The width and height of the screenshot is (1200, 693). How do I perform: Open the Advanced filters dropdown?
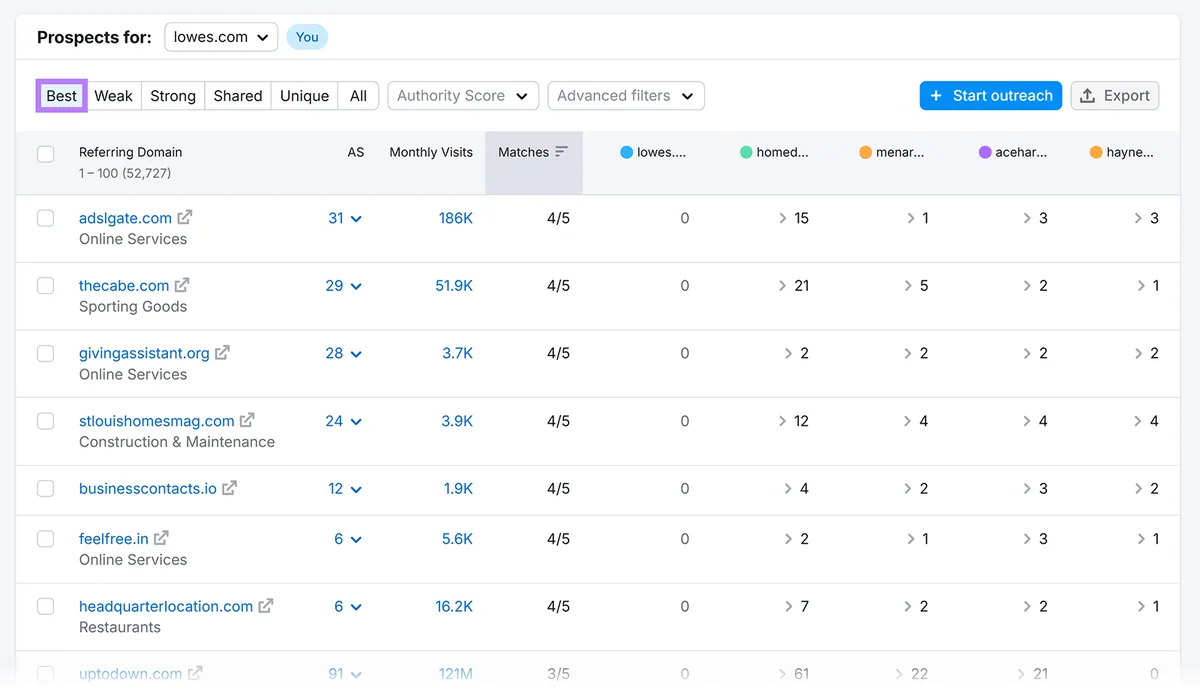click(x=626, y=96)
